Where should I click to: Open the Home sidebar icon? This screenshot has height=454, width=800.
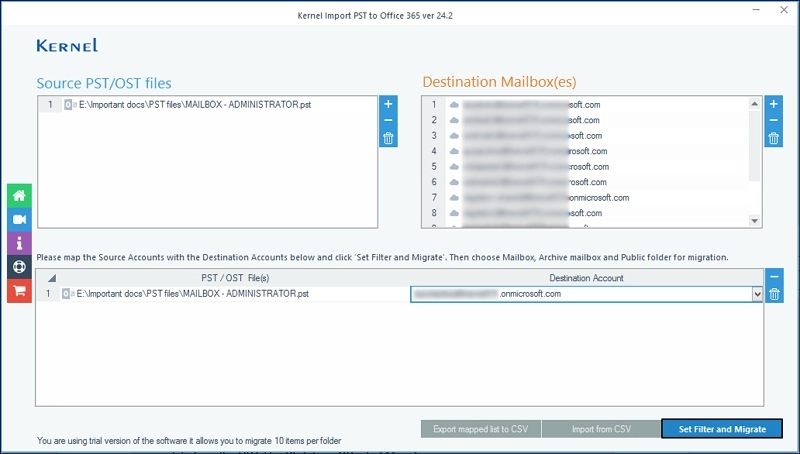[19, 195]
